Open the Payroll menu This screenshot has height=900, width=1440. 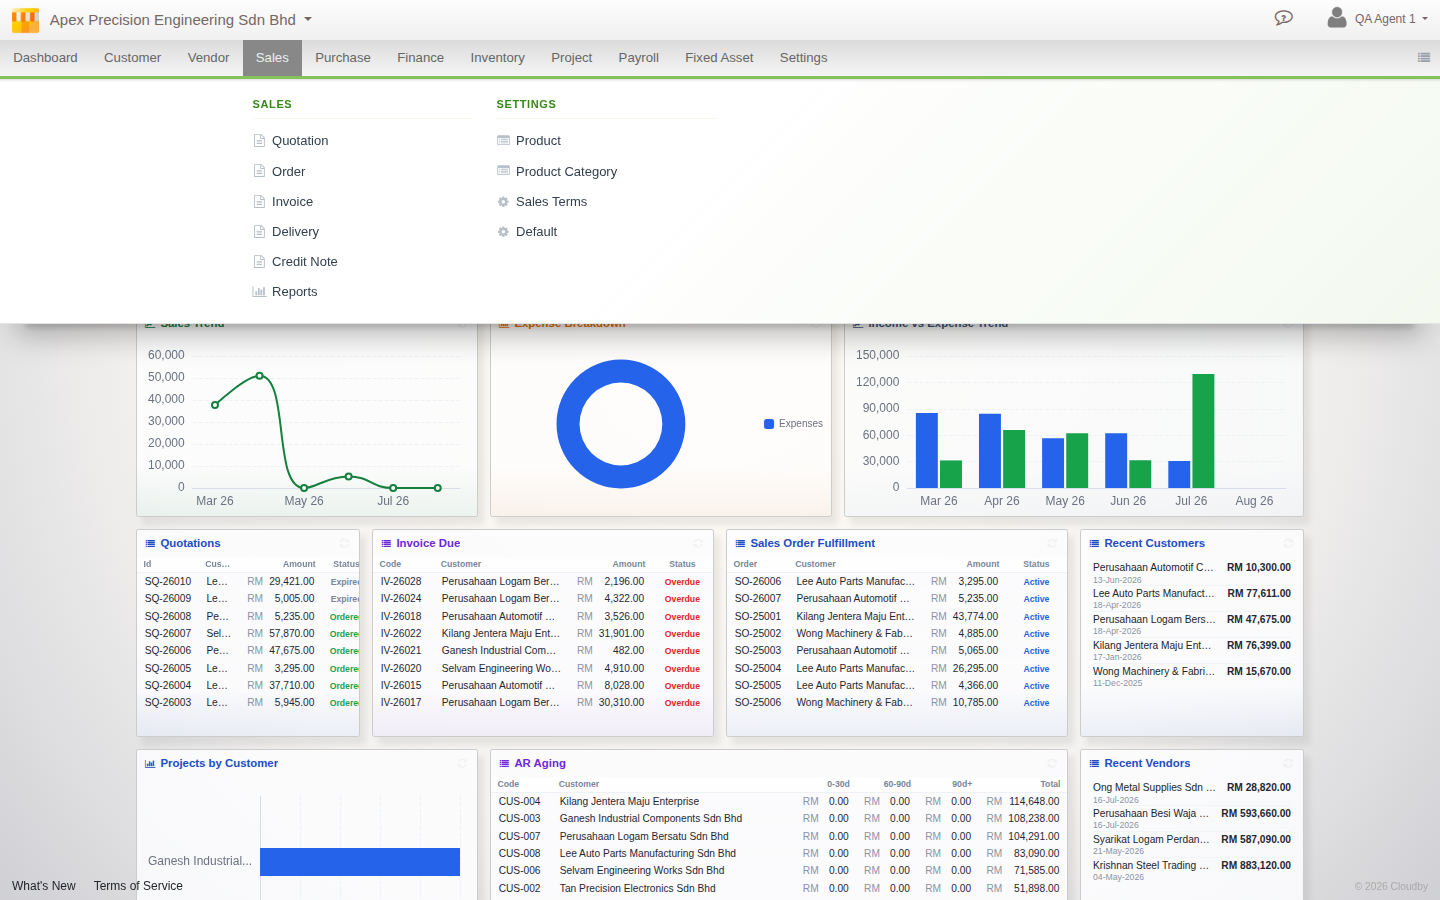[x=638, y=58]
